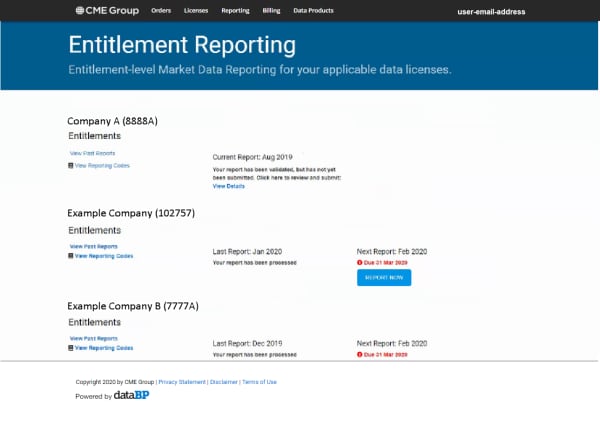Open the Privacy Statement footer link
The image size is (600, 431).
coord(182,382)
